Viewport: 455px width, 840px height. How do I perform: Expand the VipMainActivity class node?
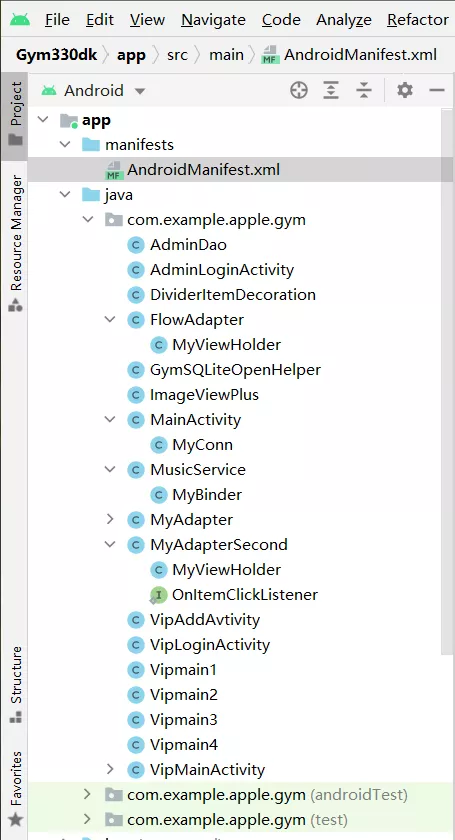click(110, 769)
